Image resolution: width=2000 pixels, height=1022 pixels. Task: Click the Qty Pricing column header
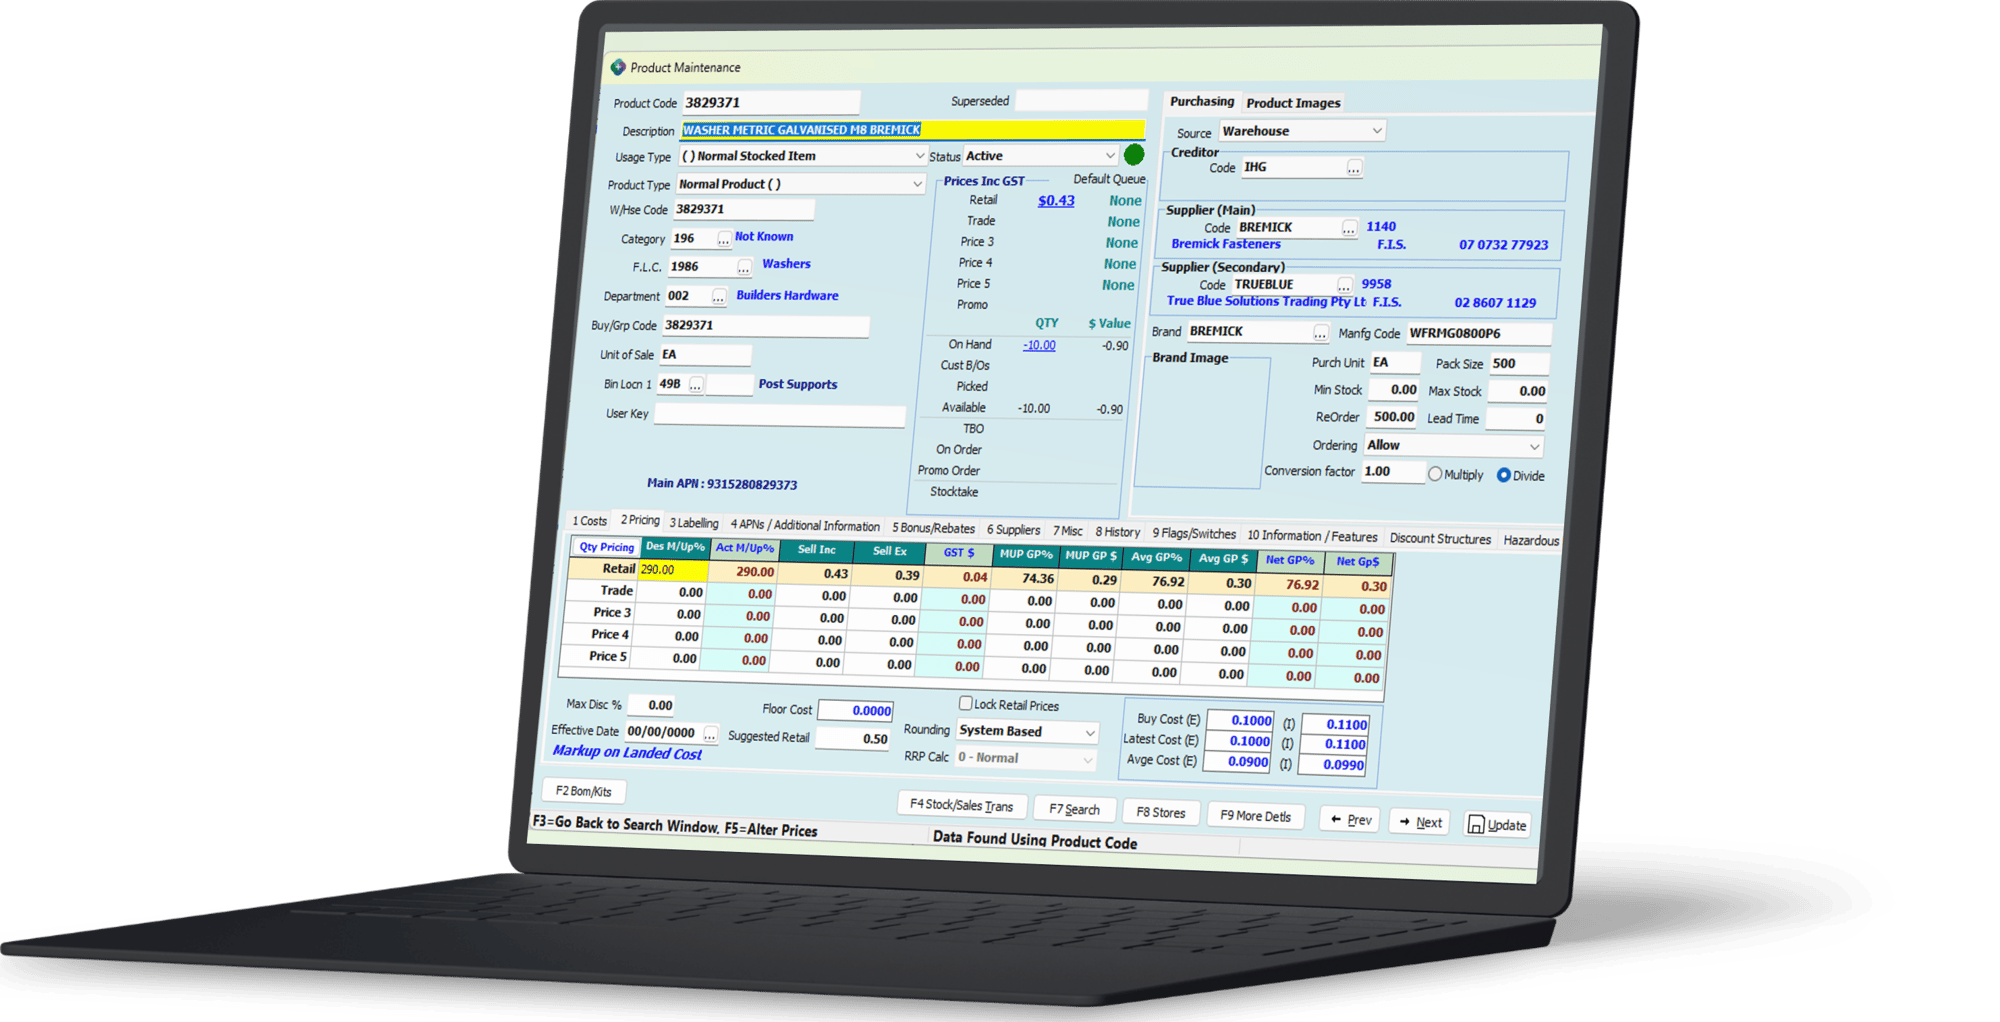pyautogui.click(x=606, y=547)
